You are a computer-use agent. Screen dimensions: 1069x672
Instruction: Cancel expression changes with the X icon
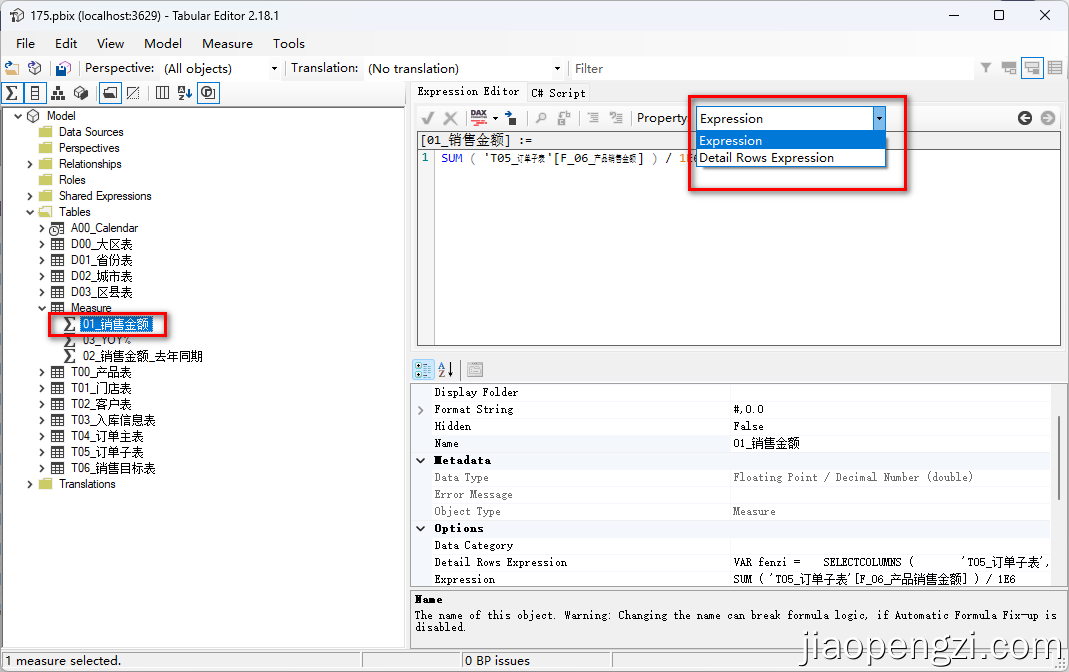click(450, 118)
